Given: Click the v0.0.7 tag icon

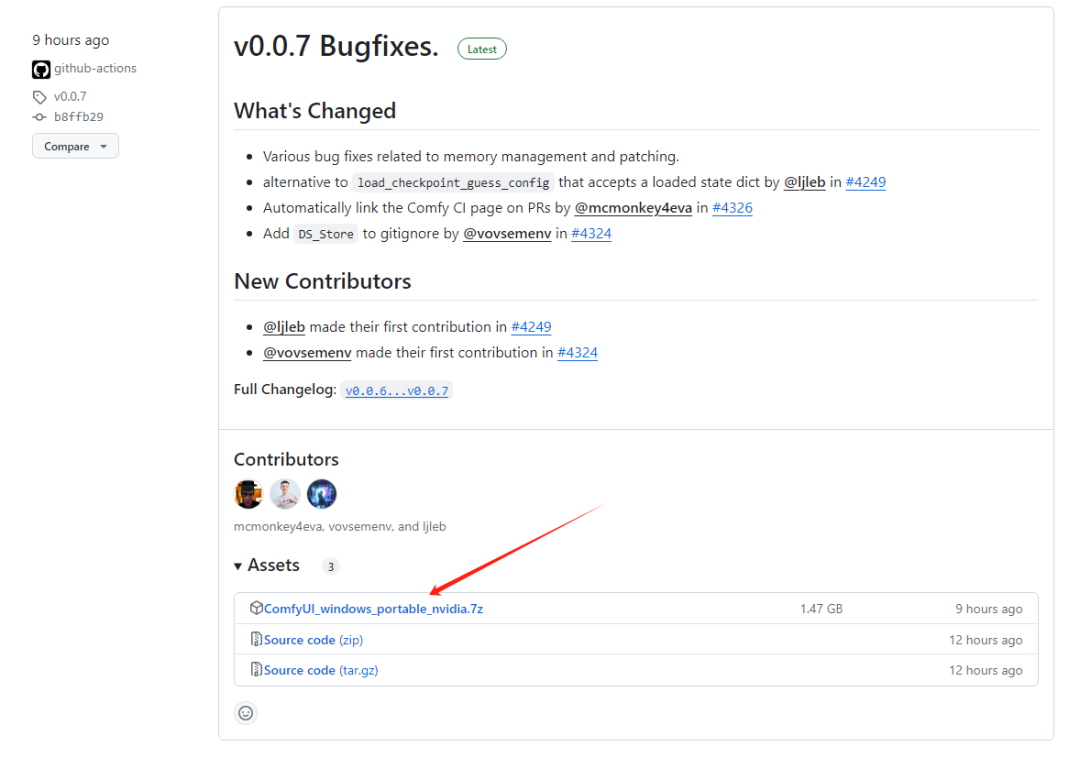Looking at the screenshot, I should [x=39, y=97].
